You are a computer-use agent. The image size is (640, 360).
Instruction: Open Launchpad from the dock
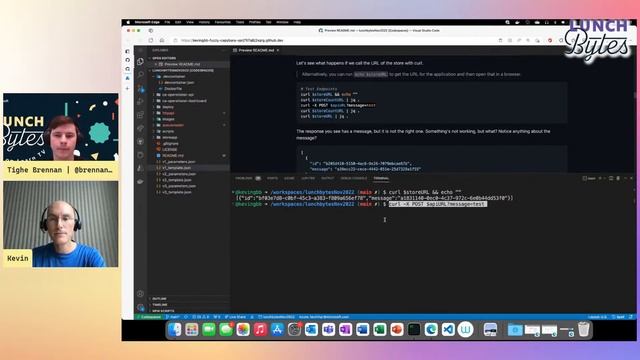(192, 329)
